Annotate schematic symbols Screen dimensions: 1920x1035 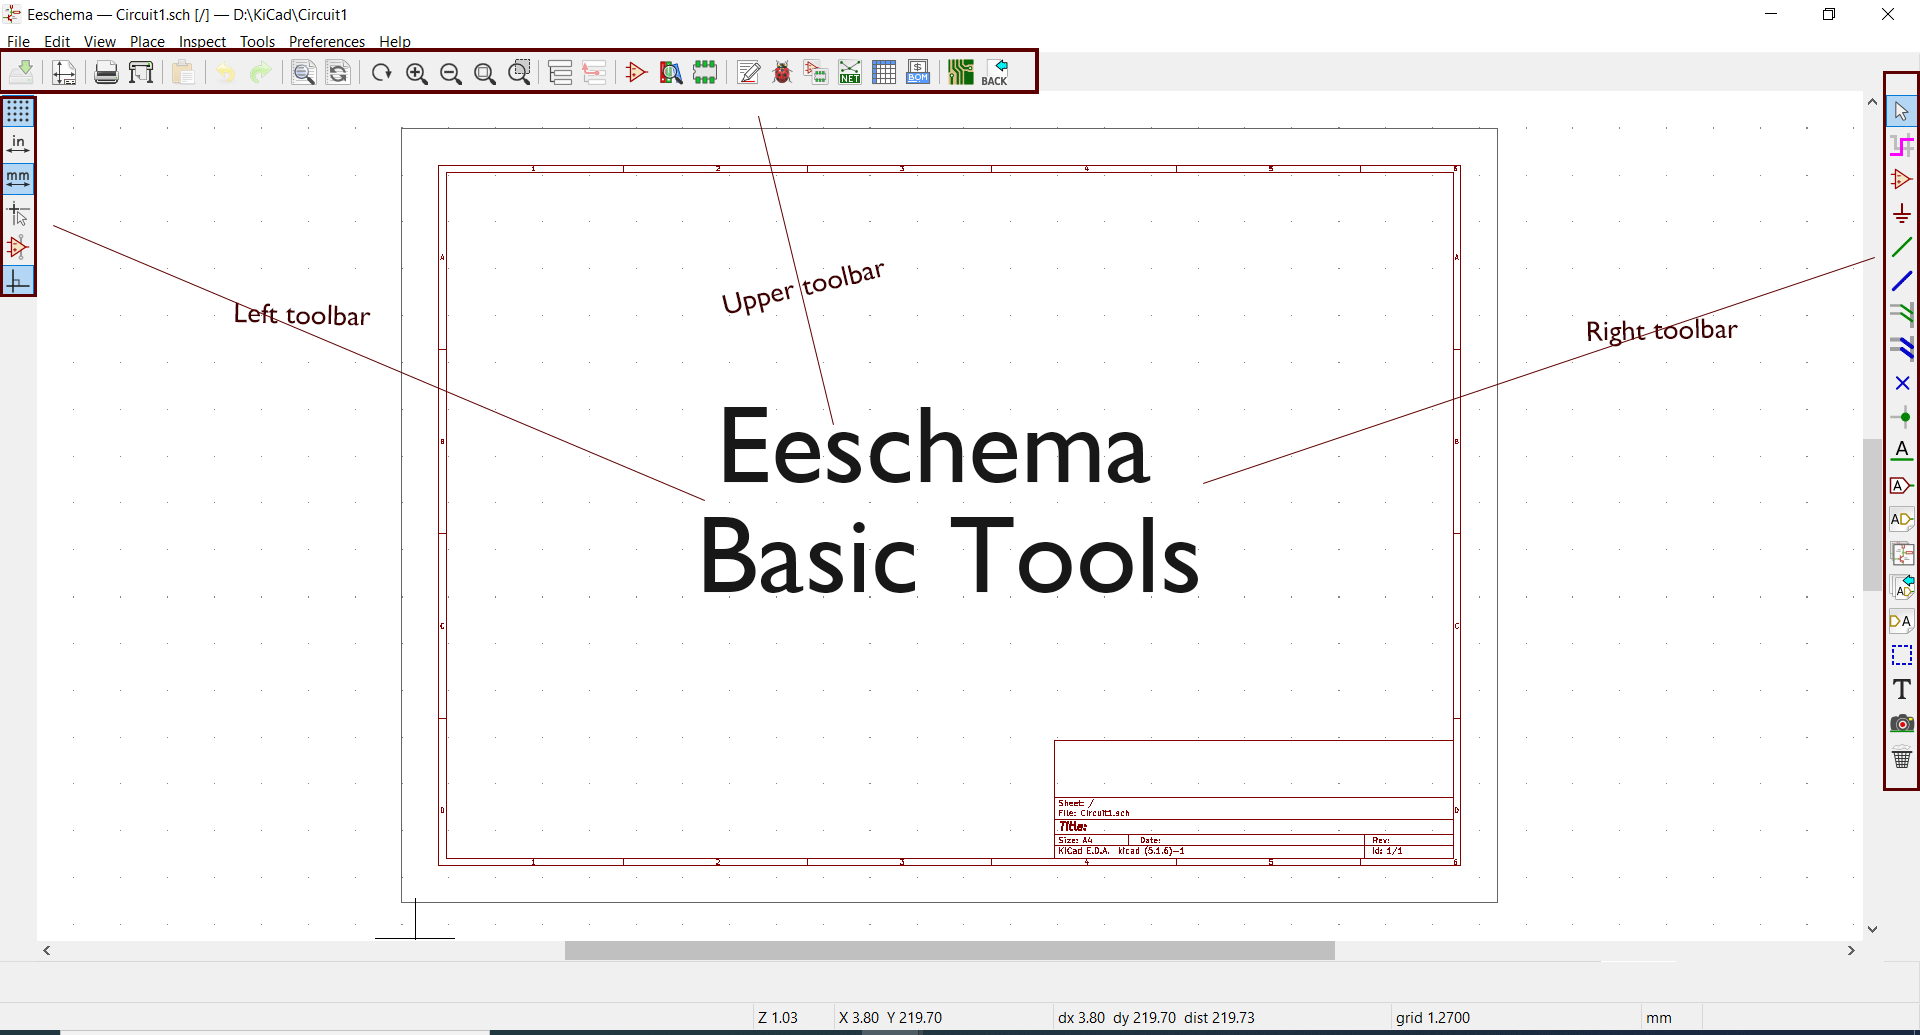[x=748, y=71]
